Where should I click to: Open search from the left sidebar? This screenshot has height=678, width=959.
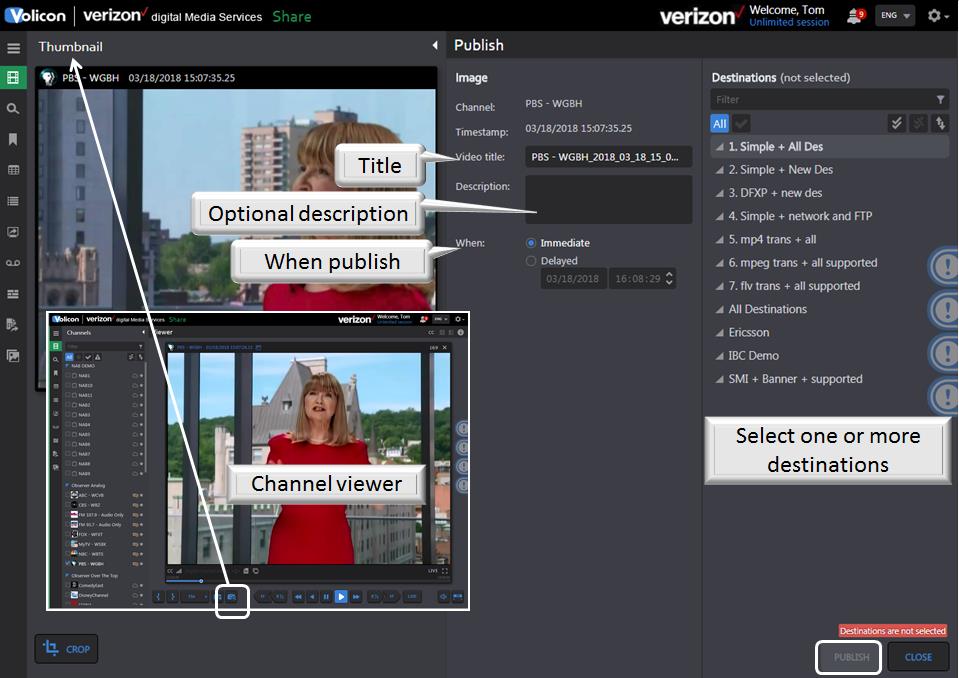(13, 108)
